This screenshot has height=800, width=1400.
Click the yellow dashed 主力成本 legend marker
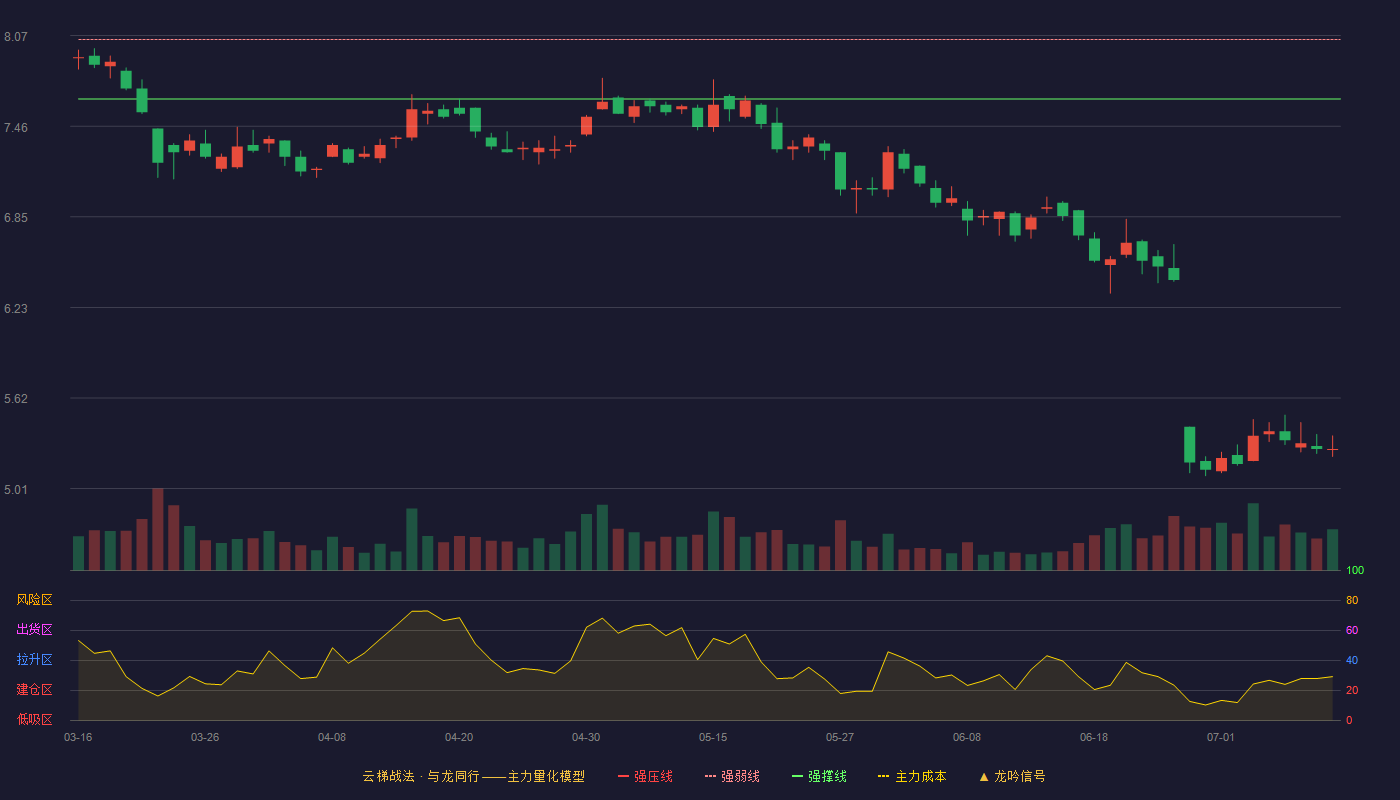tap(884, 776)
